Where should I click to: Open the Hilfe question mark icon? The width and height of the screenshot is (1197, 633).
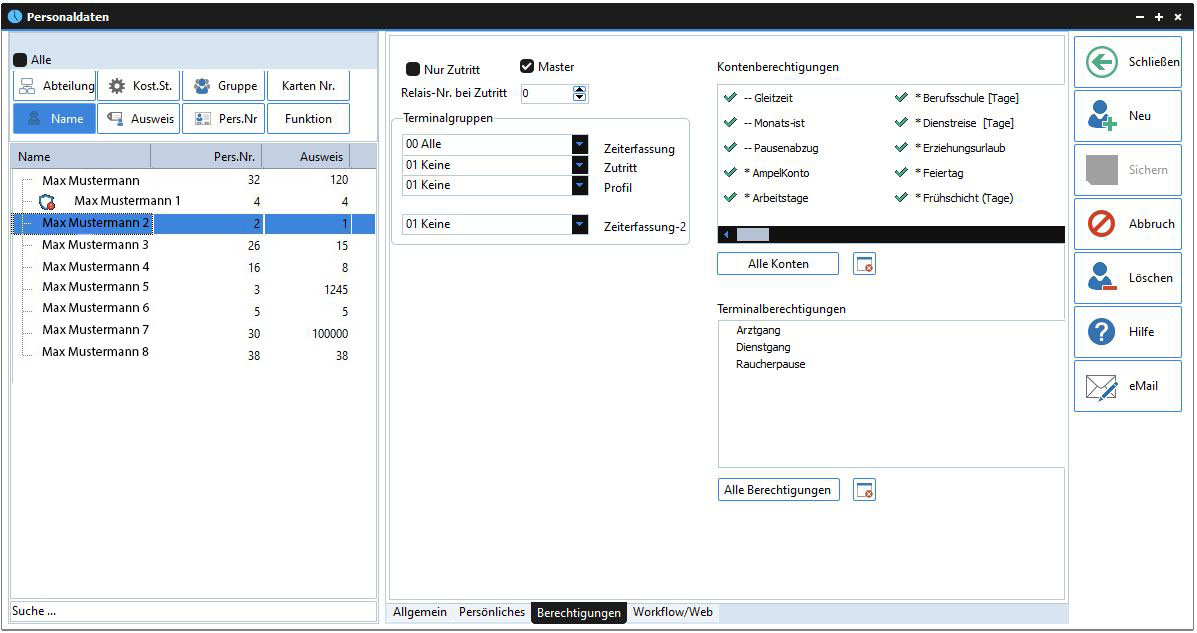click(1101, 332)
